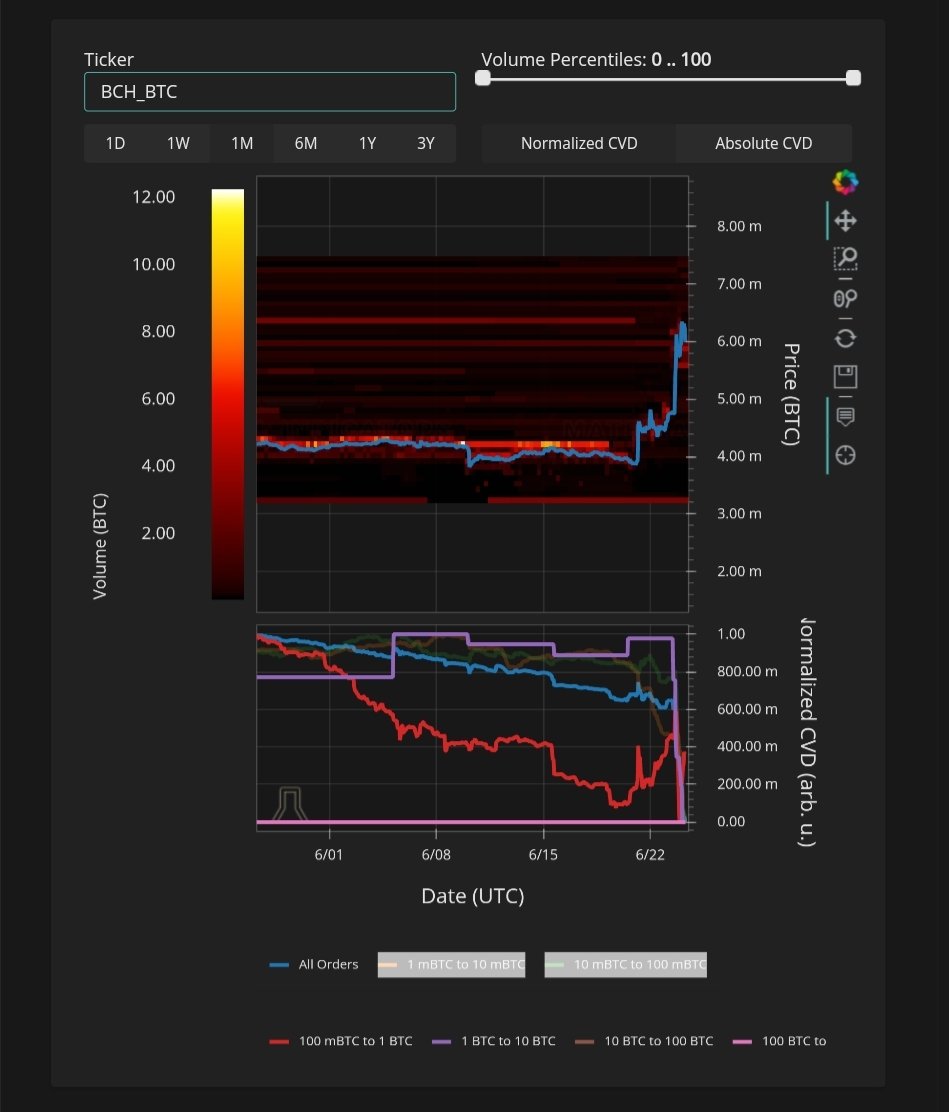The image size is (949, 1112).
Task: Click the Volume Percentiles label
Action: click(596, 60)
